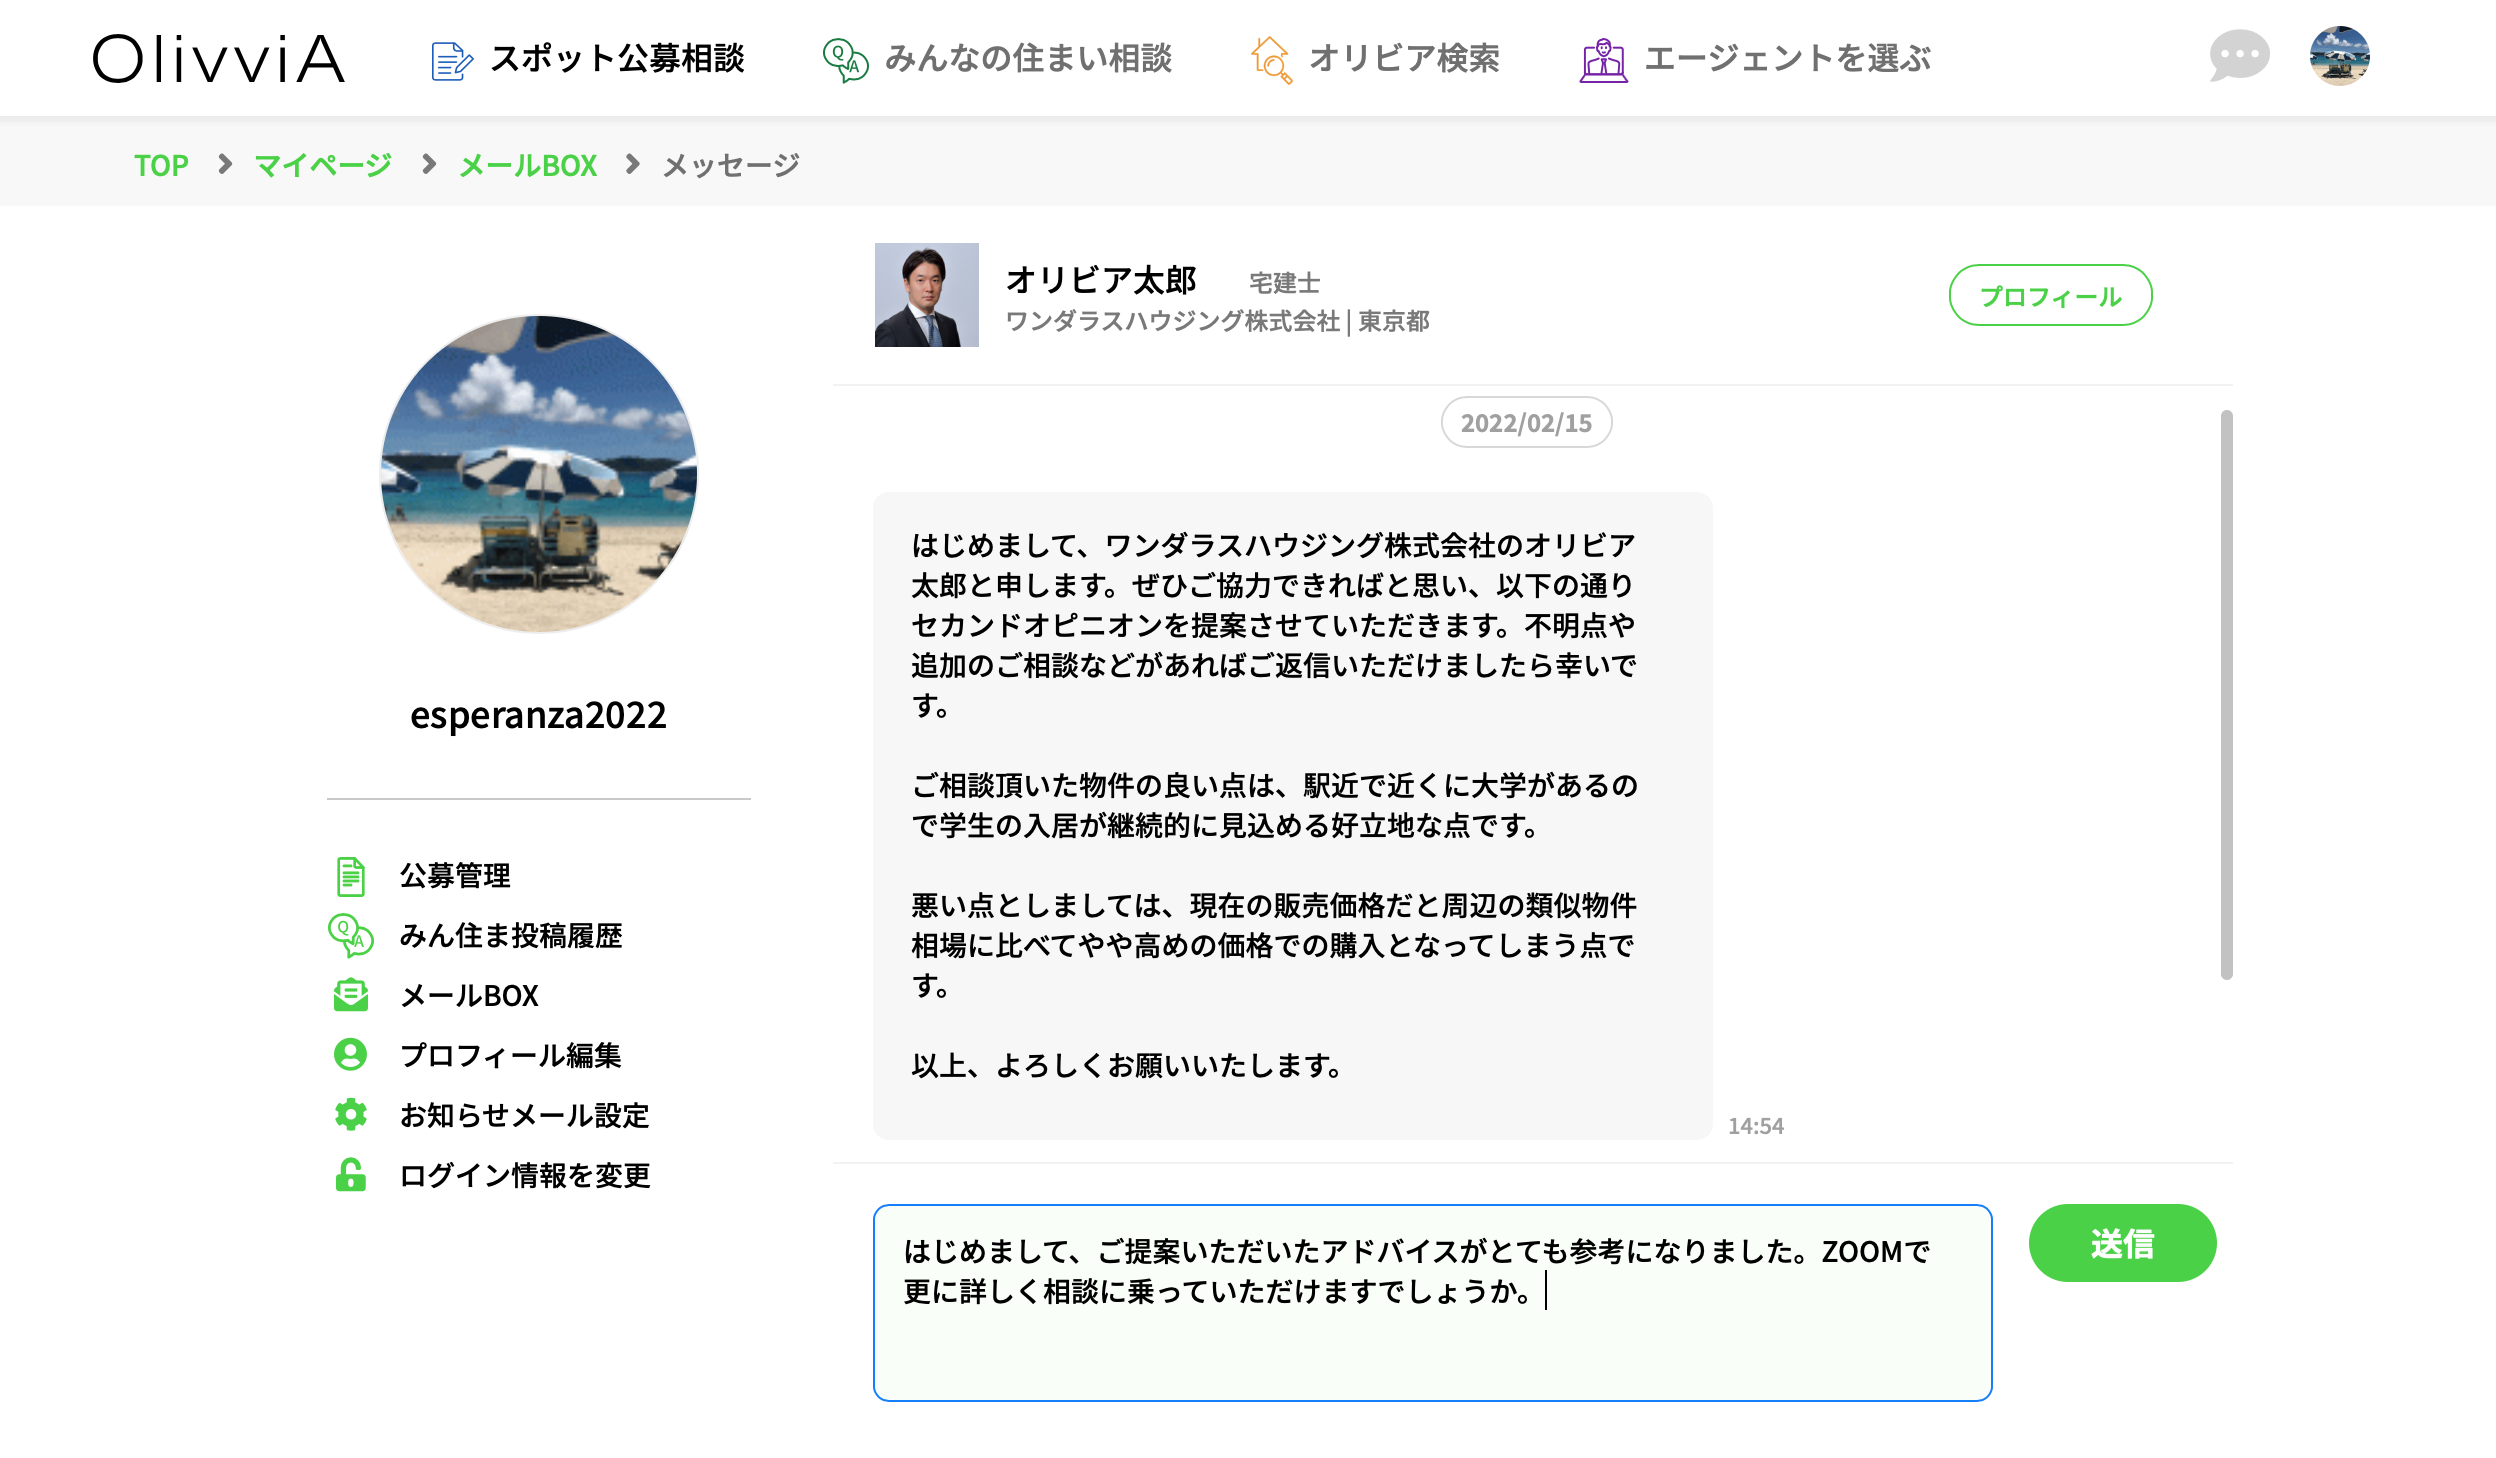Open the chat bubble icon in the header
Screen dimensions: 2496x1458
pyautogui.click(x=2240, y=57)
